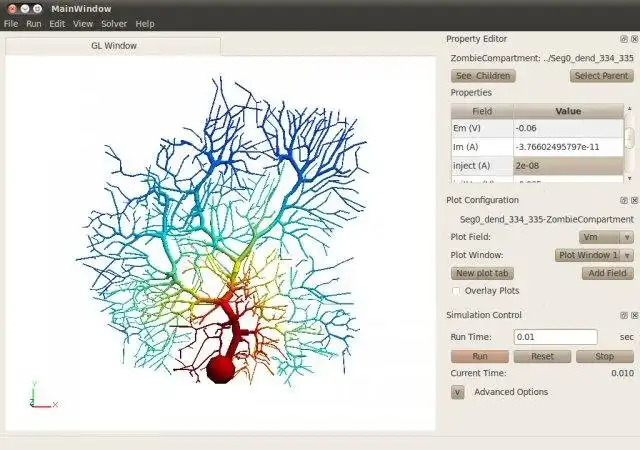Select the -3.76602495797e-11 value cell
Screen dimensions: 640x450
coord(568,147)
